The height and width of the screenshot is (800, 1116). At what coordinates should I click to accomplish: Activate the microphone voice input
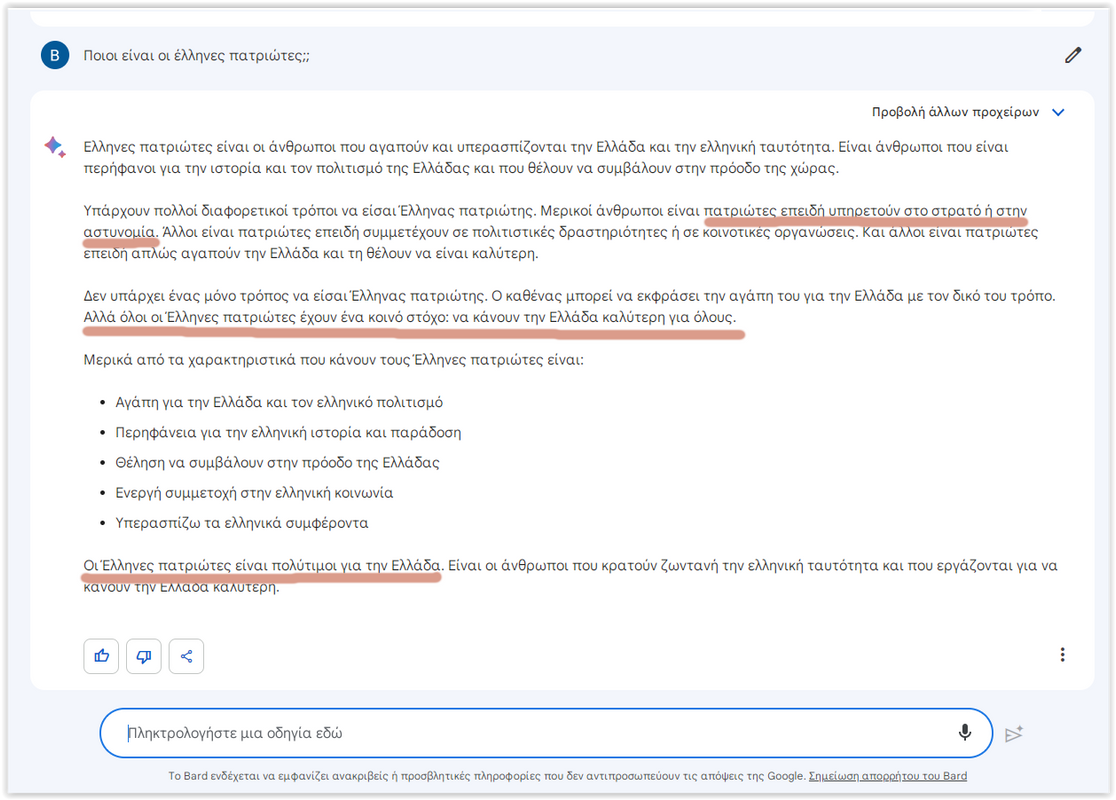pos(964,732)
